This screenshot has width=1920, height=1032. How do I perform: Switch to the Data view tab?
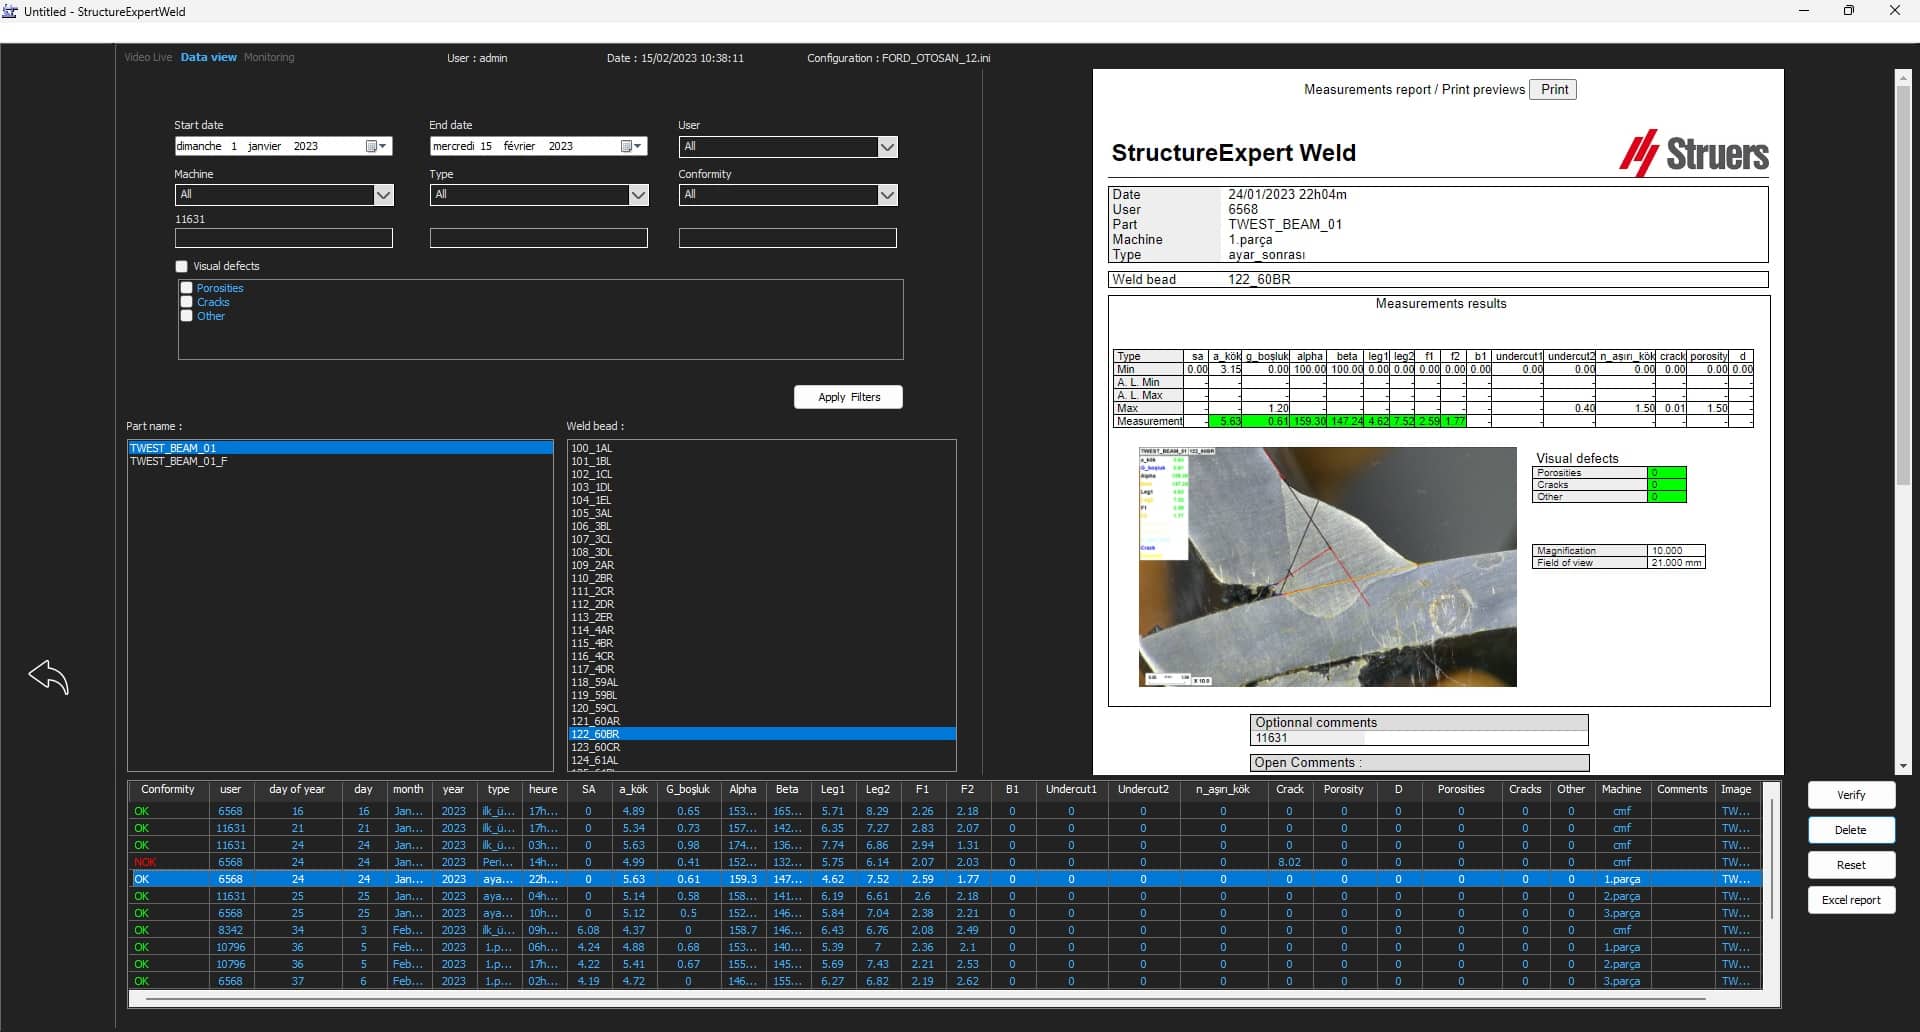click(209, 57)
